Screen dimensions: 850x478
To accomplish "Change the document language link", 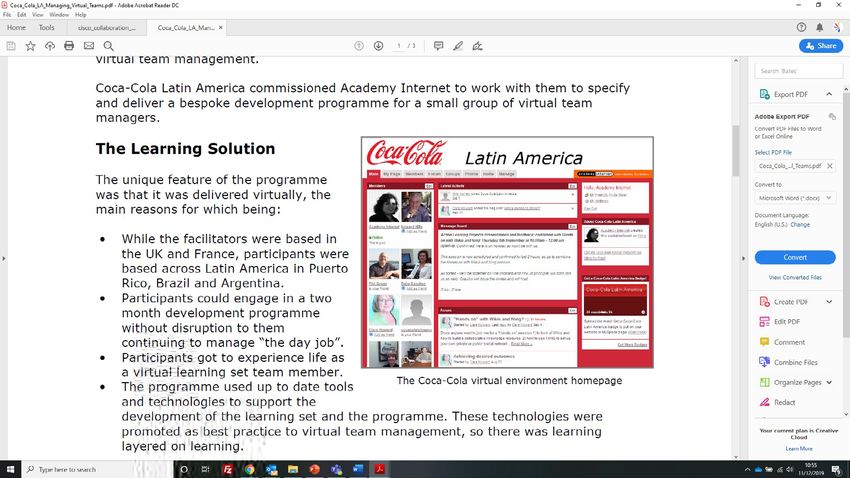I will coord(800,224).
